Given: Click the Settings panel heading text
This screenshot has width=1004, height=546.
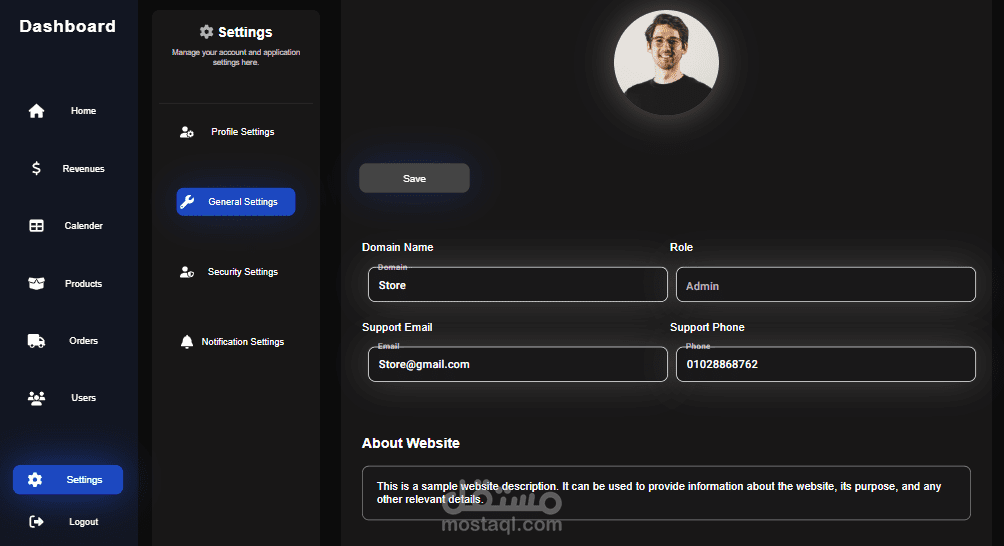Looking at the screenshot, I should [x=245, y=32].
